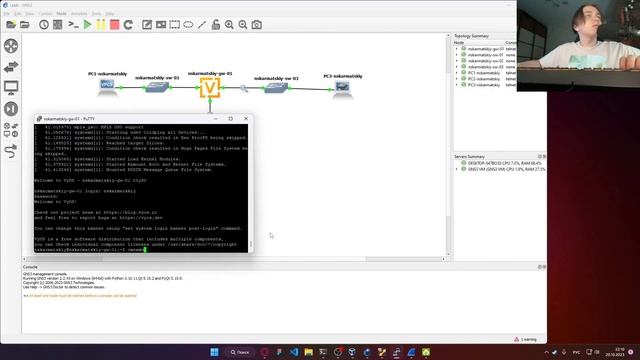
Task: Toggle show interface labels icon
Action: 58,25
